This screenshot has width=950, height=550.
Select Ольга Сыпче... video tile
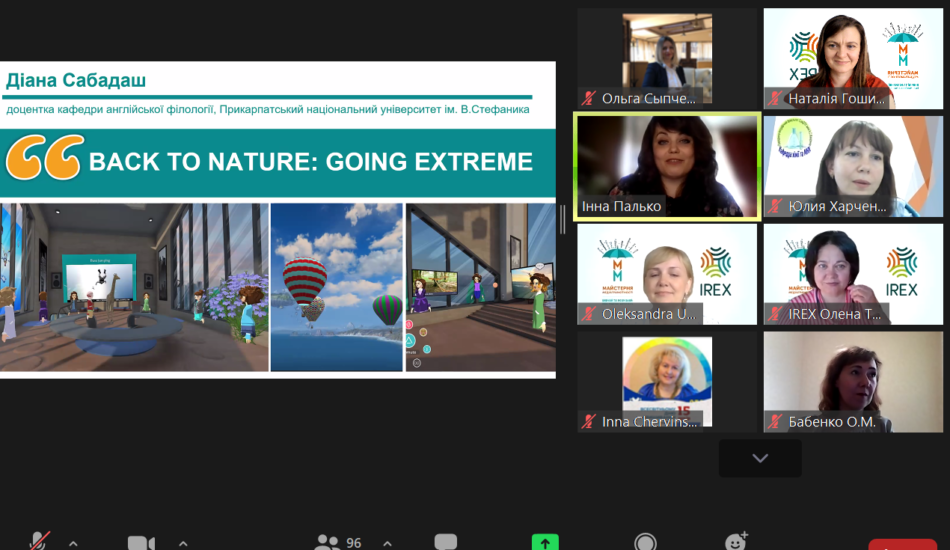pos(667,59)
